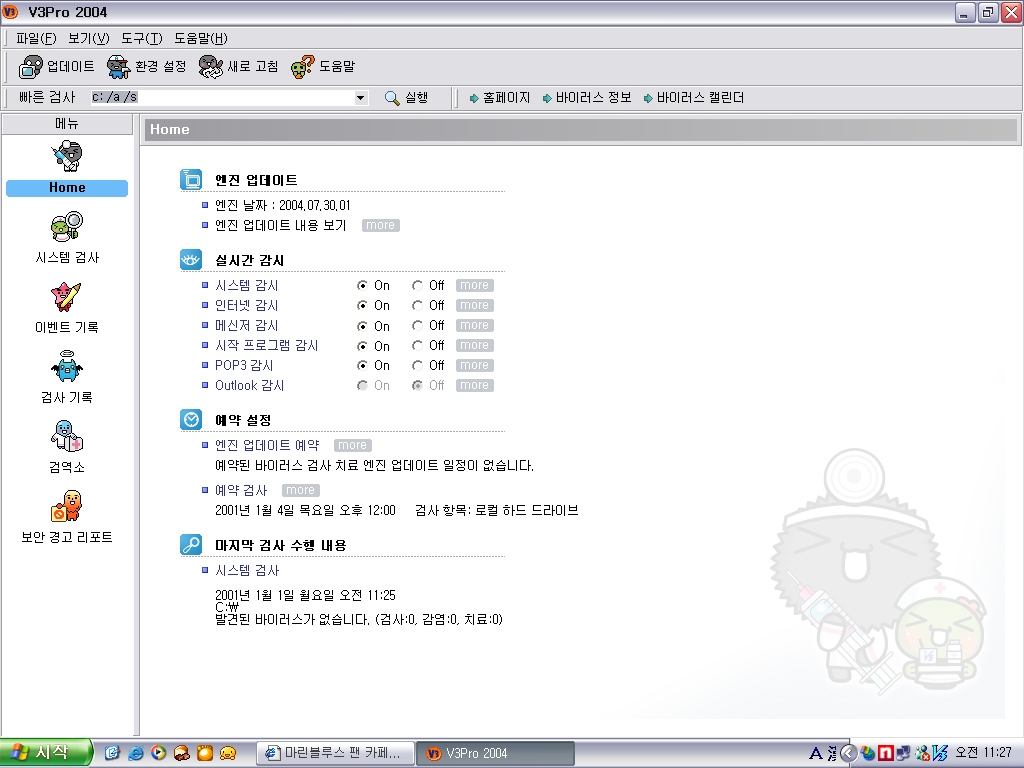Open the 홈페이지 link
Viewport: 1024px width, 768px height.
point(500,98)
